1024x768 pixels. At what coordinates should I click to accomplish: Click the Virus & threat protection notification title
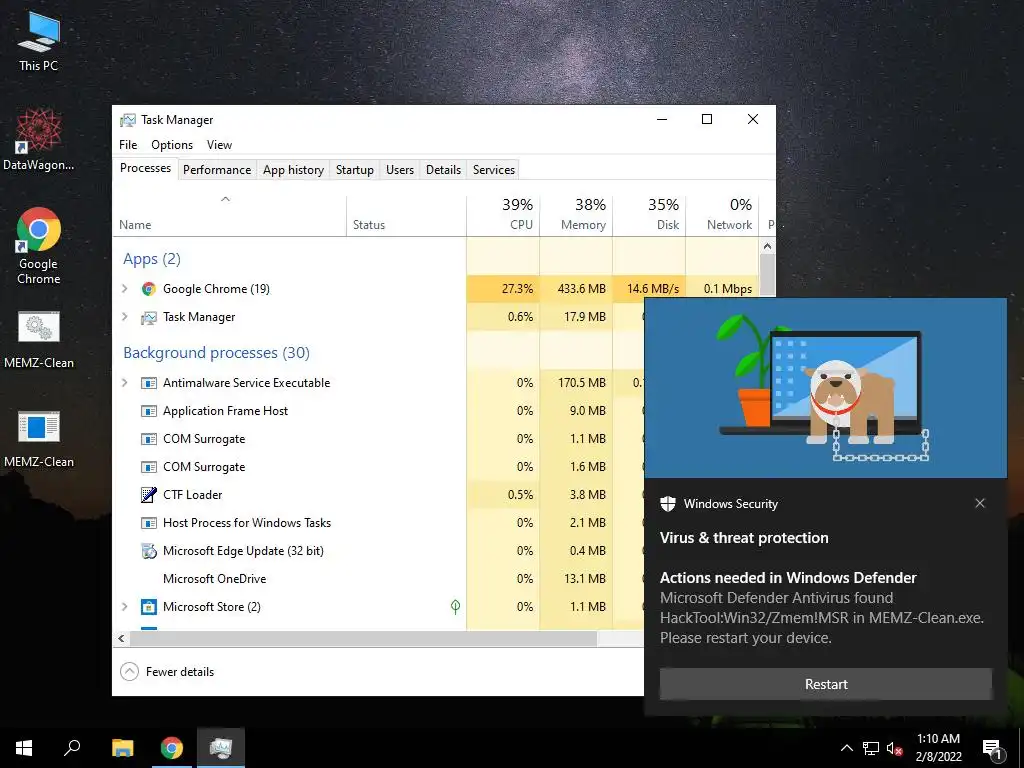tap(744, 538)
